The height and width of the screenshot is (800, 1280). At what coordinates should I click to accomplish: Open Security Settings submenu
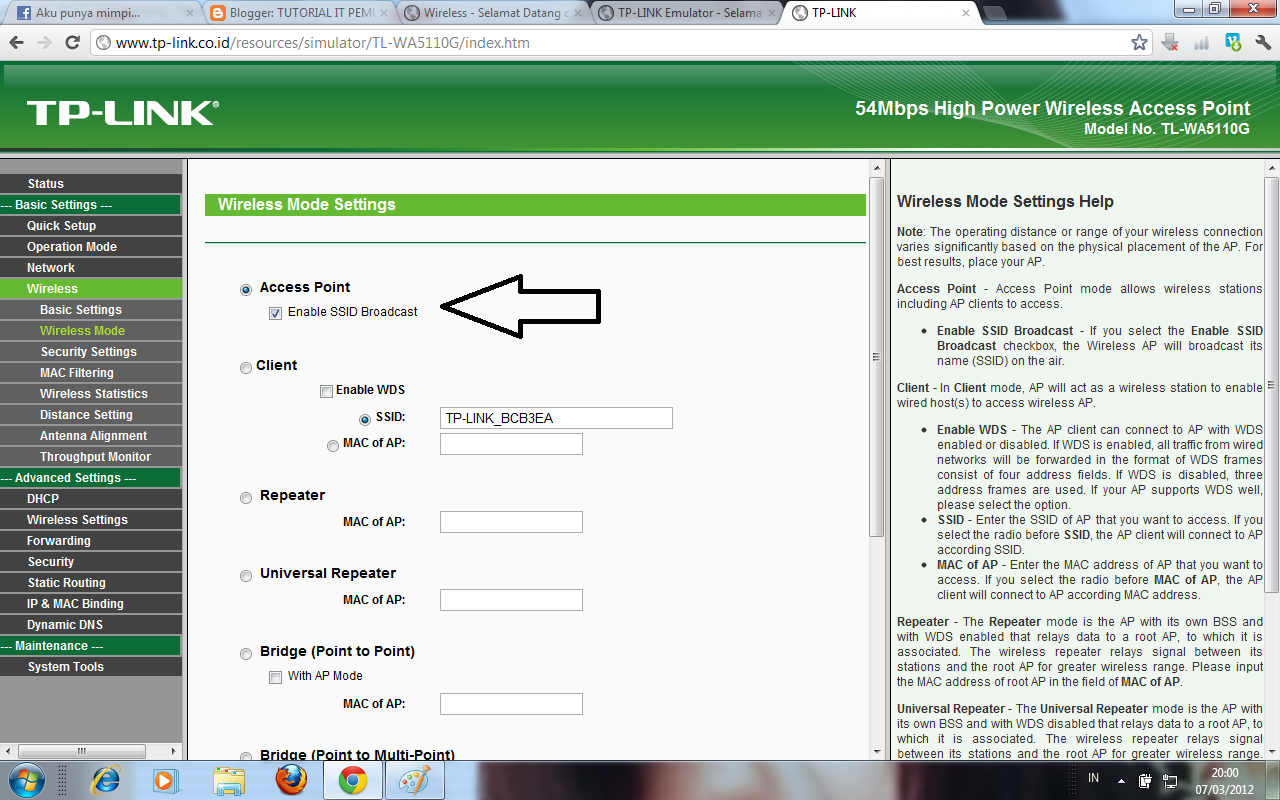coord(91,352)
